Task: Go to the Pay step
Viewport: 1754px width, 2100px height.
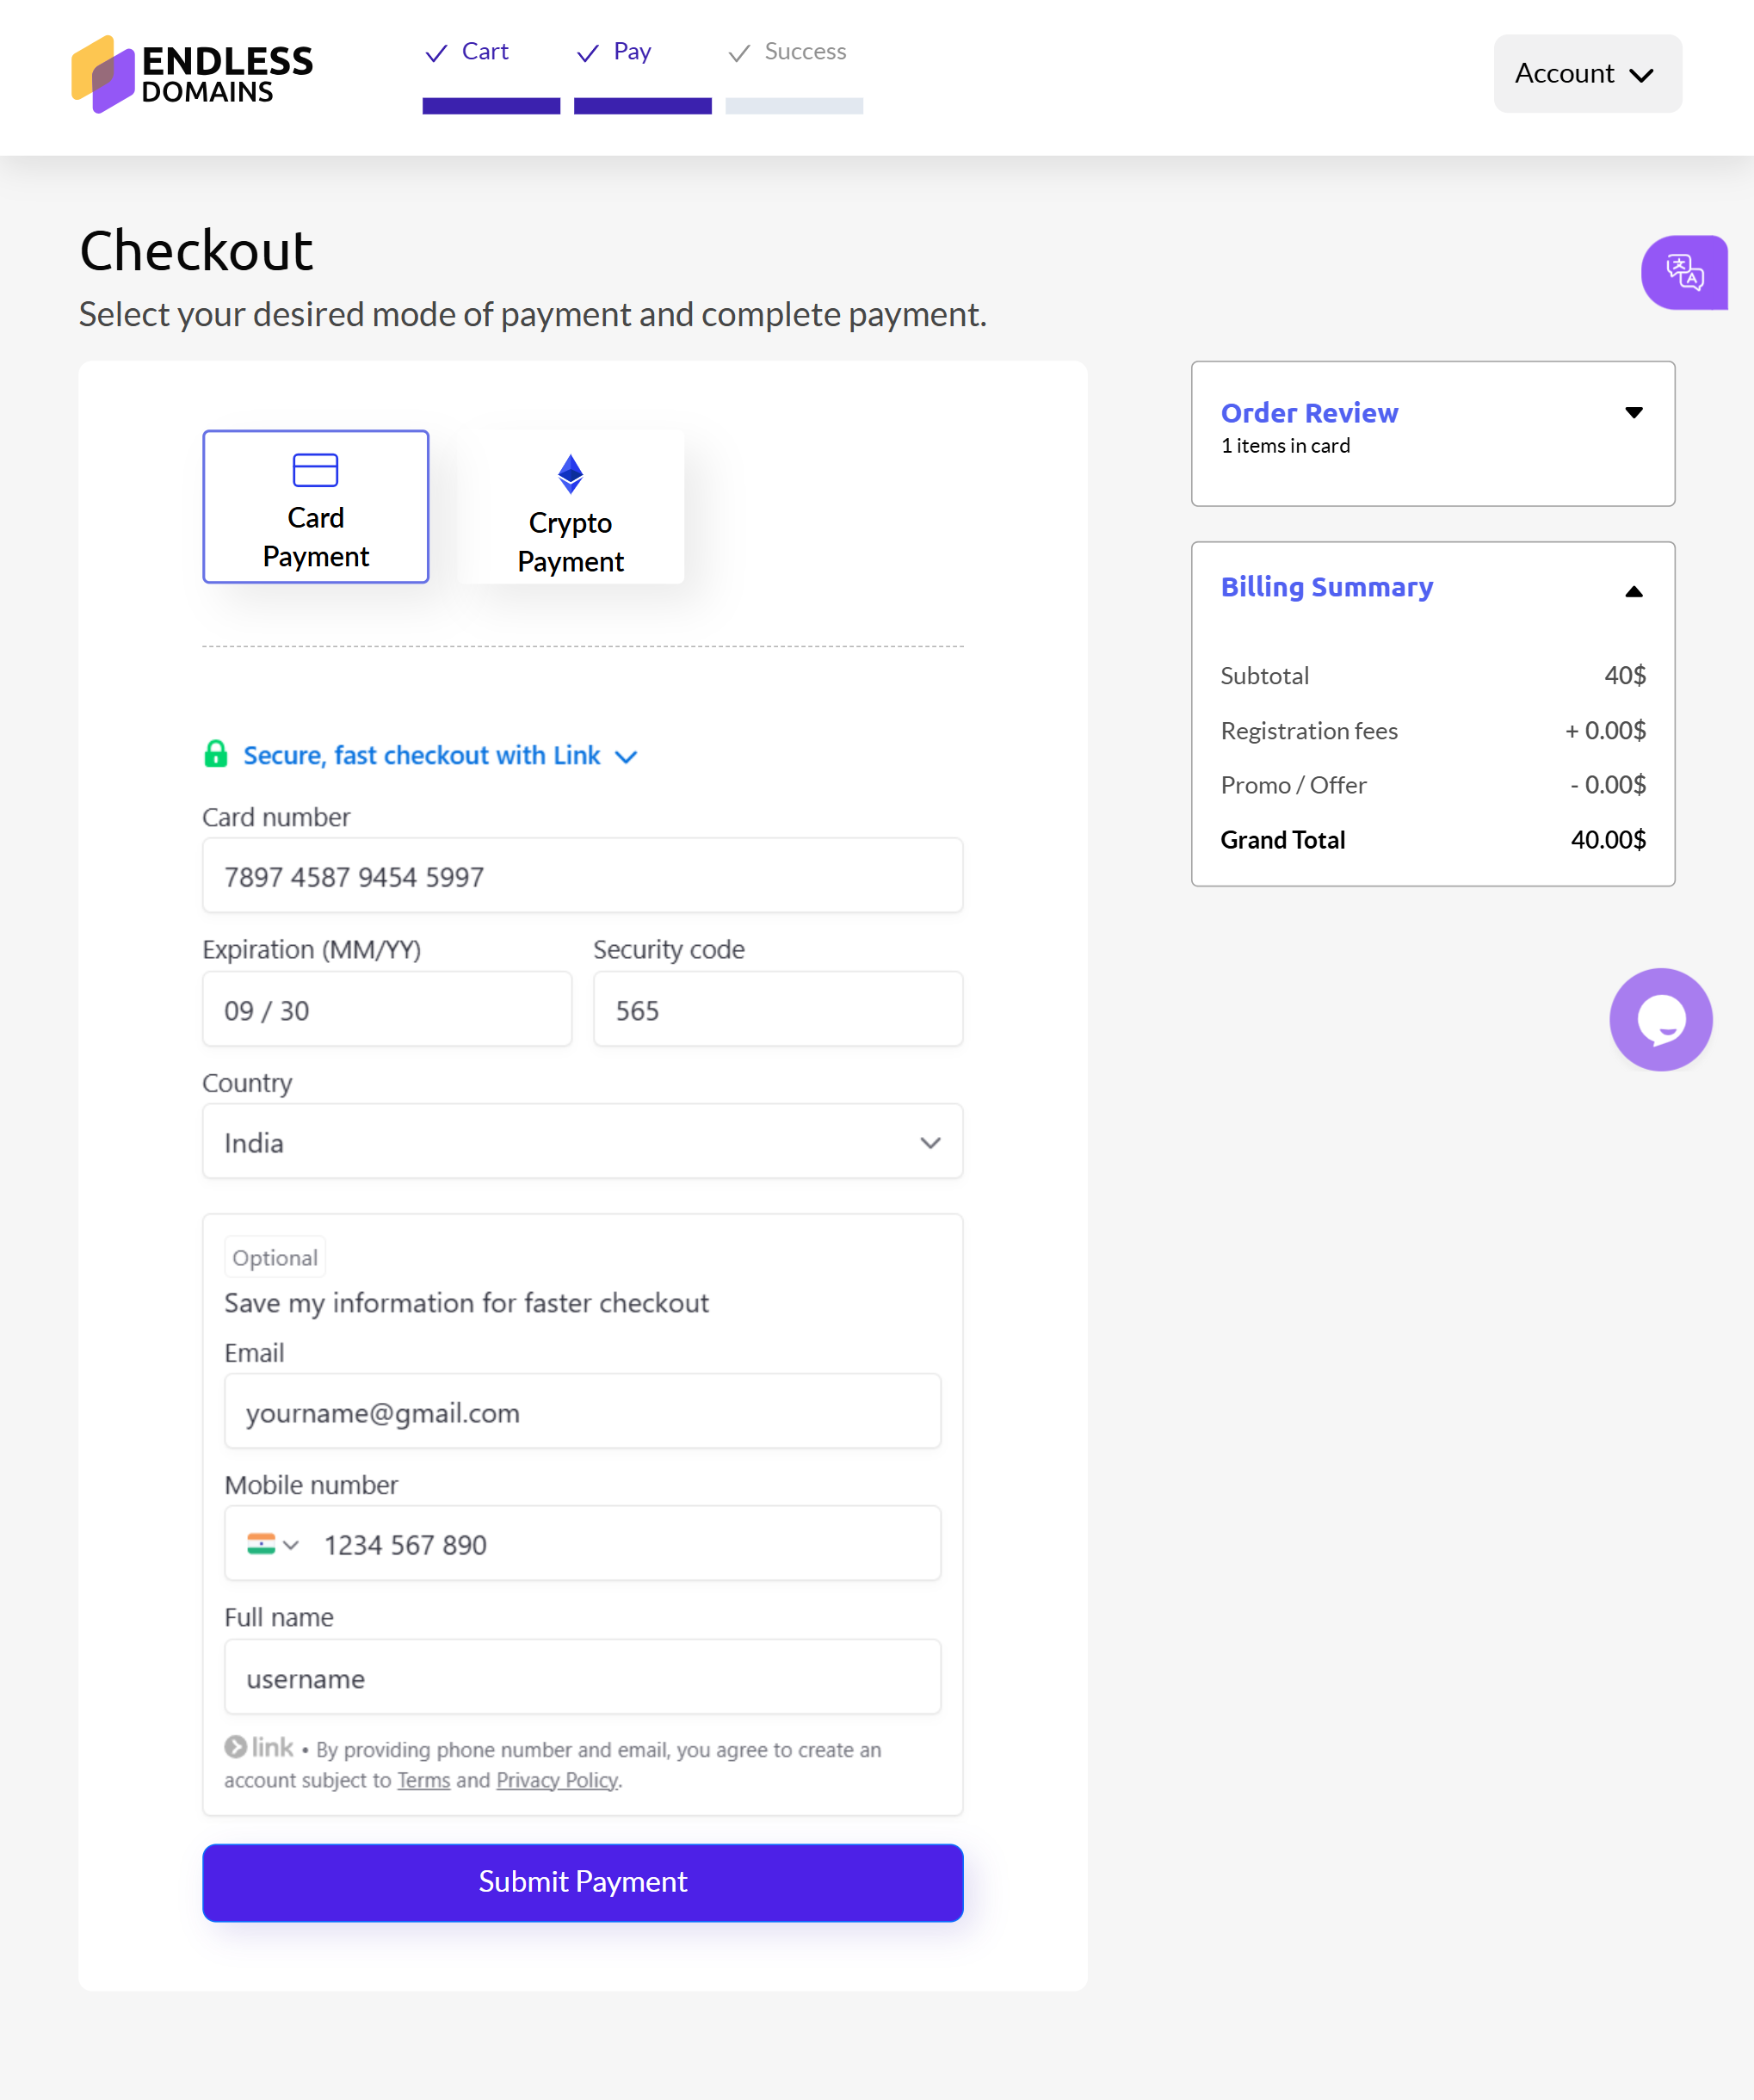Action: click(x=631, y=52)
